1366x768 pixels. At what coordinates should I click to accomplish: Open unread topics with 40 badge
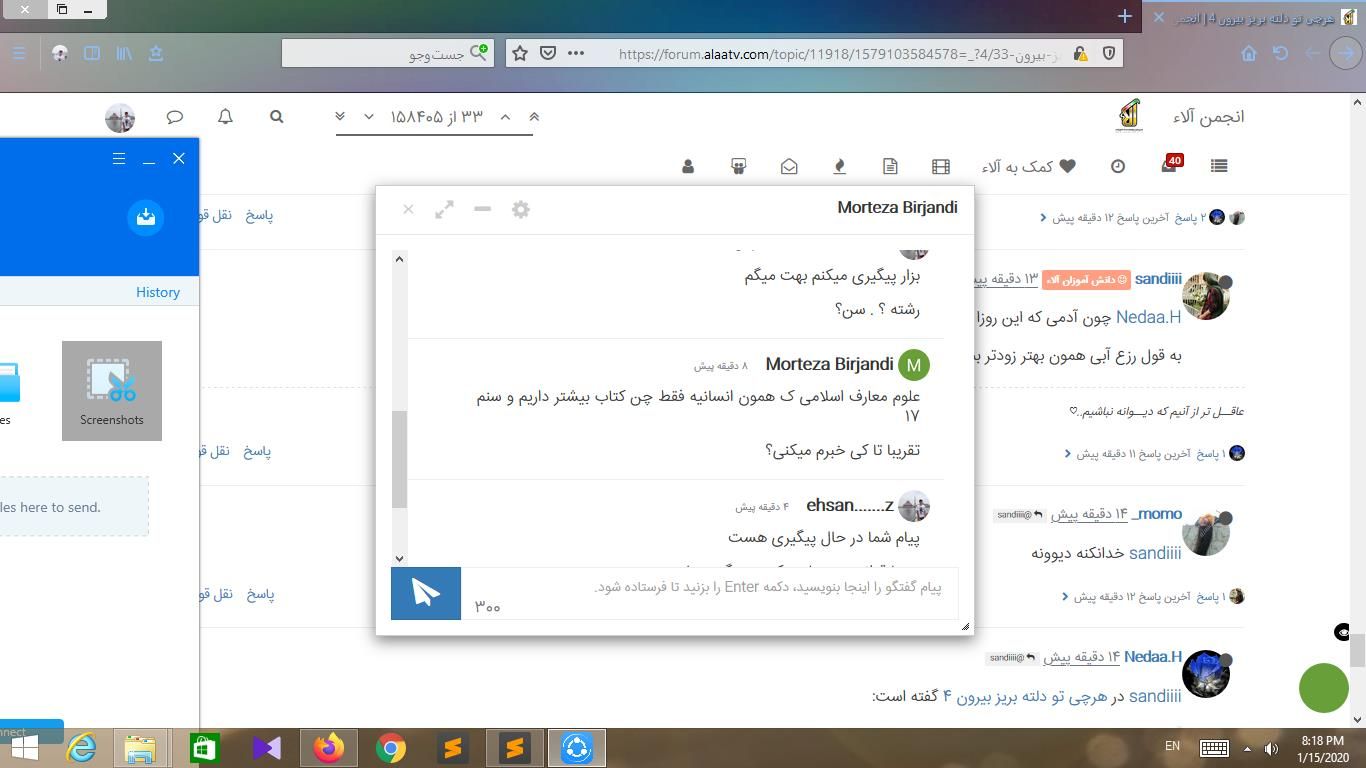(1168, 166)
